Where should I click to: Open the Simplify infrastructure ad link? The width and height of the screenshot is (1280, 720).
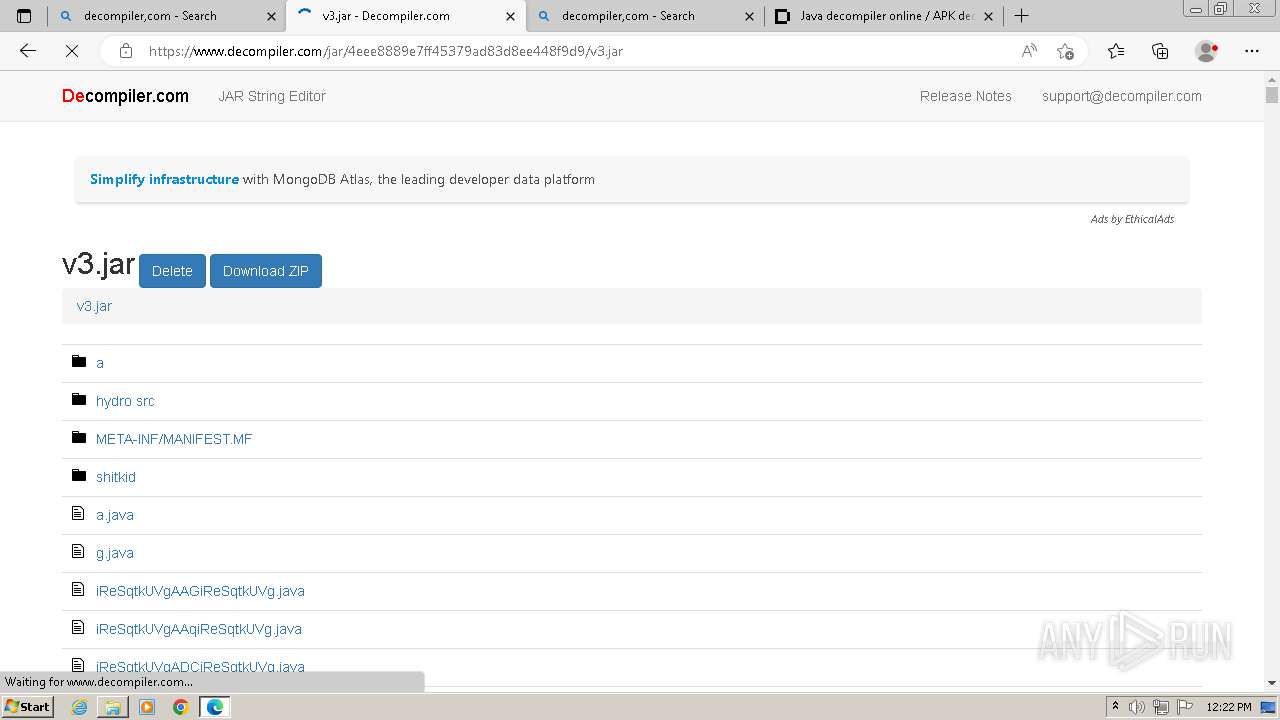164,179
